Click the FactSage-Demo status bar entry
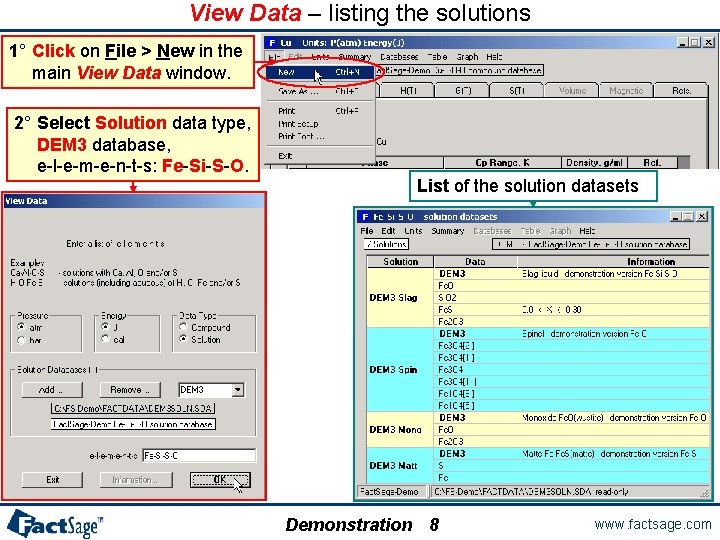 (x=393, y=492)
